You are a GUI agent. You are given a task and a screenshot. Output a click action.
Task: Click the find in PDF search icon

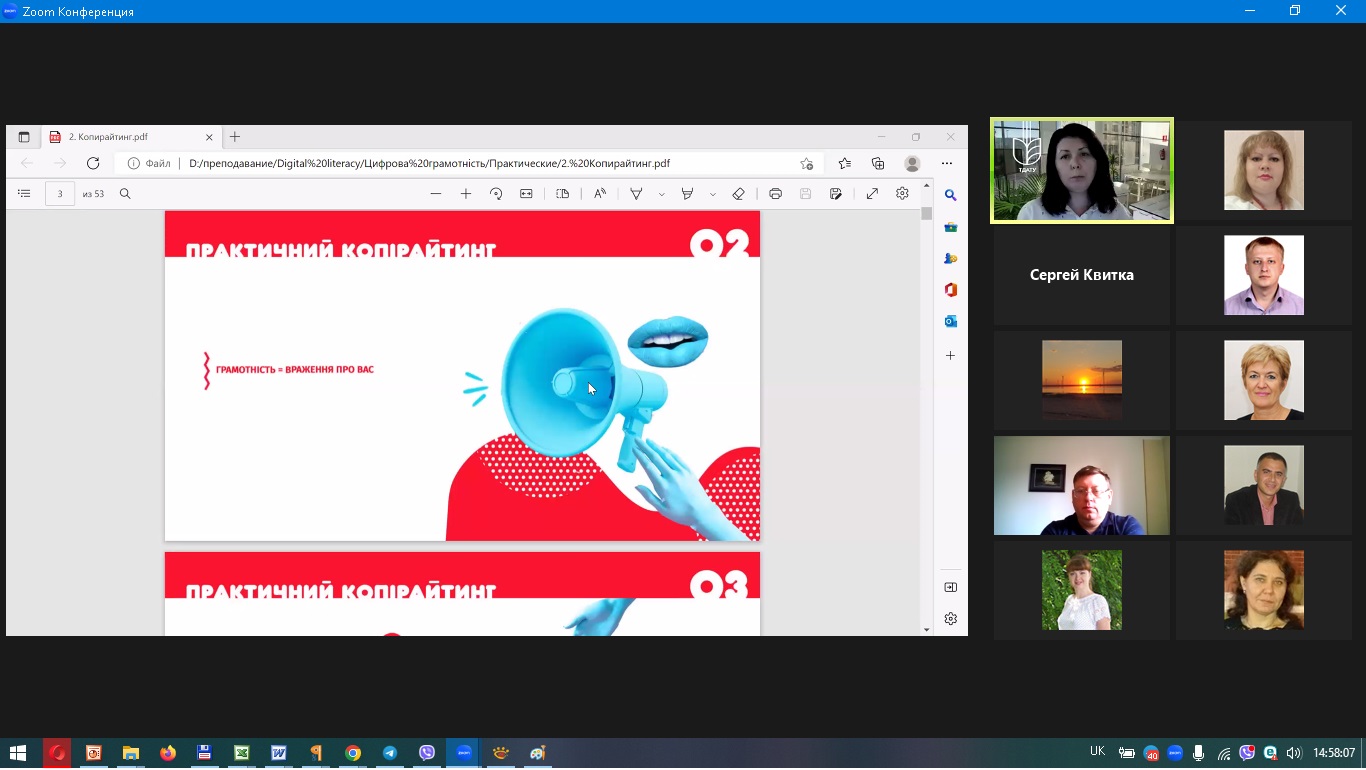(125, 194)
